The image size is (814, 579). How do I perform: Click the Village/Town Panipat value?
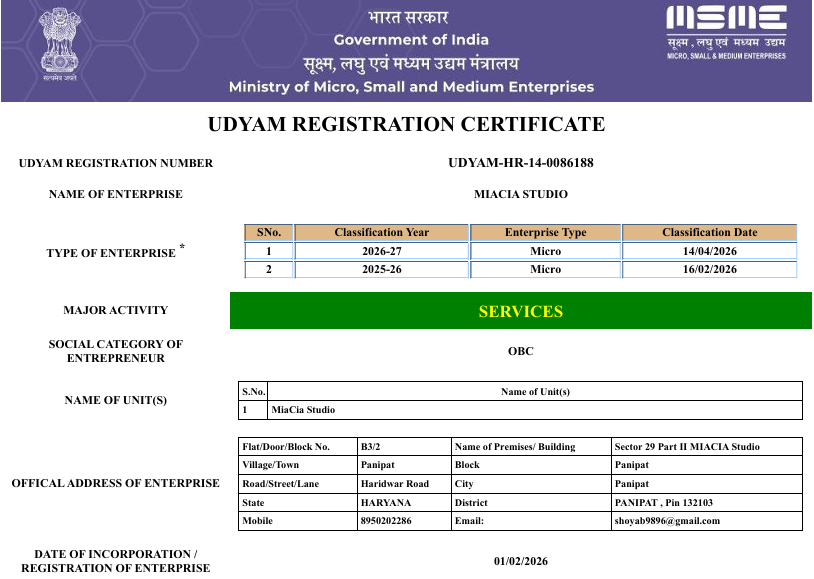point(377,465)
